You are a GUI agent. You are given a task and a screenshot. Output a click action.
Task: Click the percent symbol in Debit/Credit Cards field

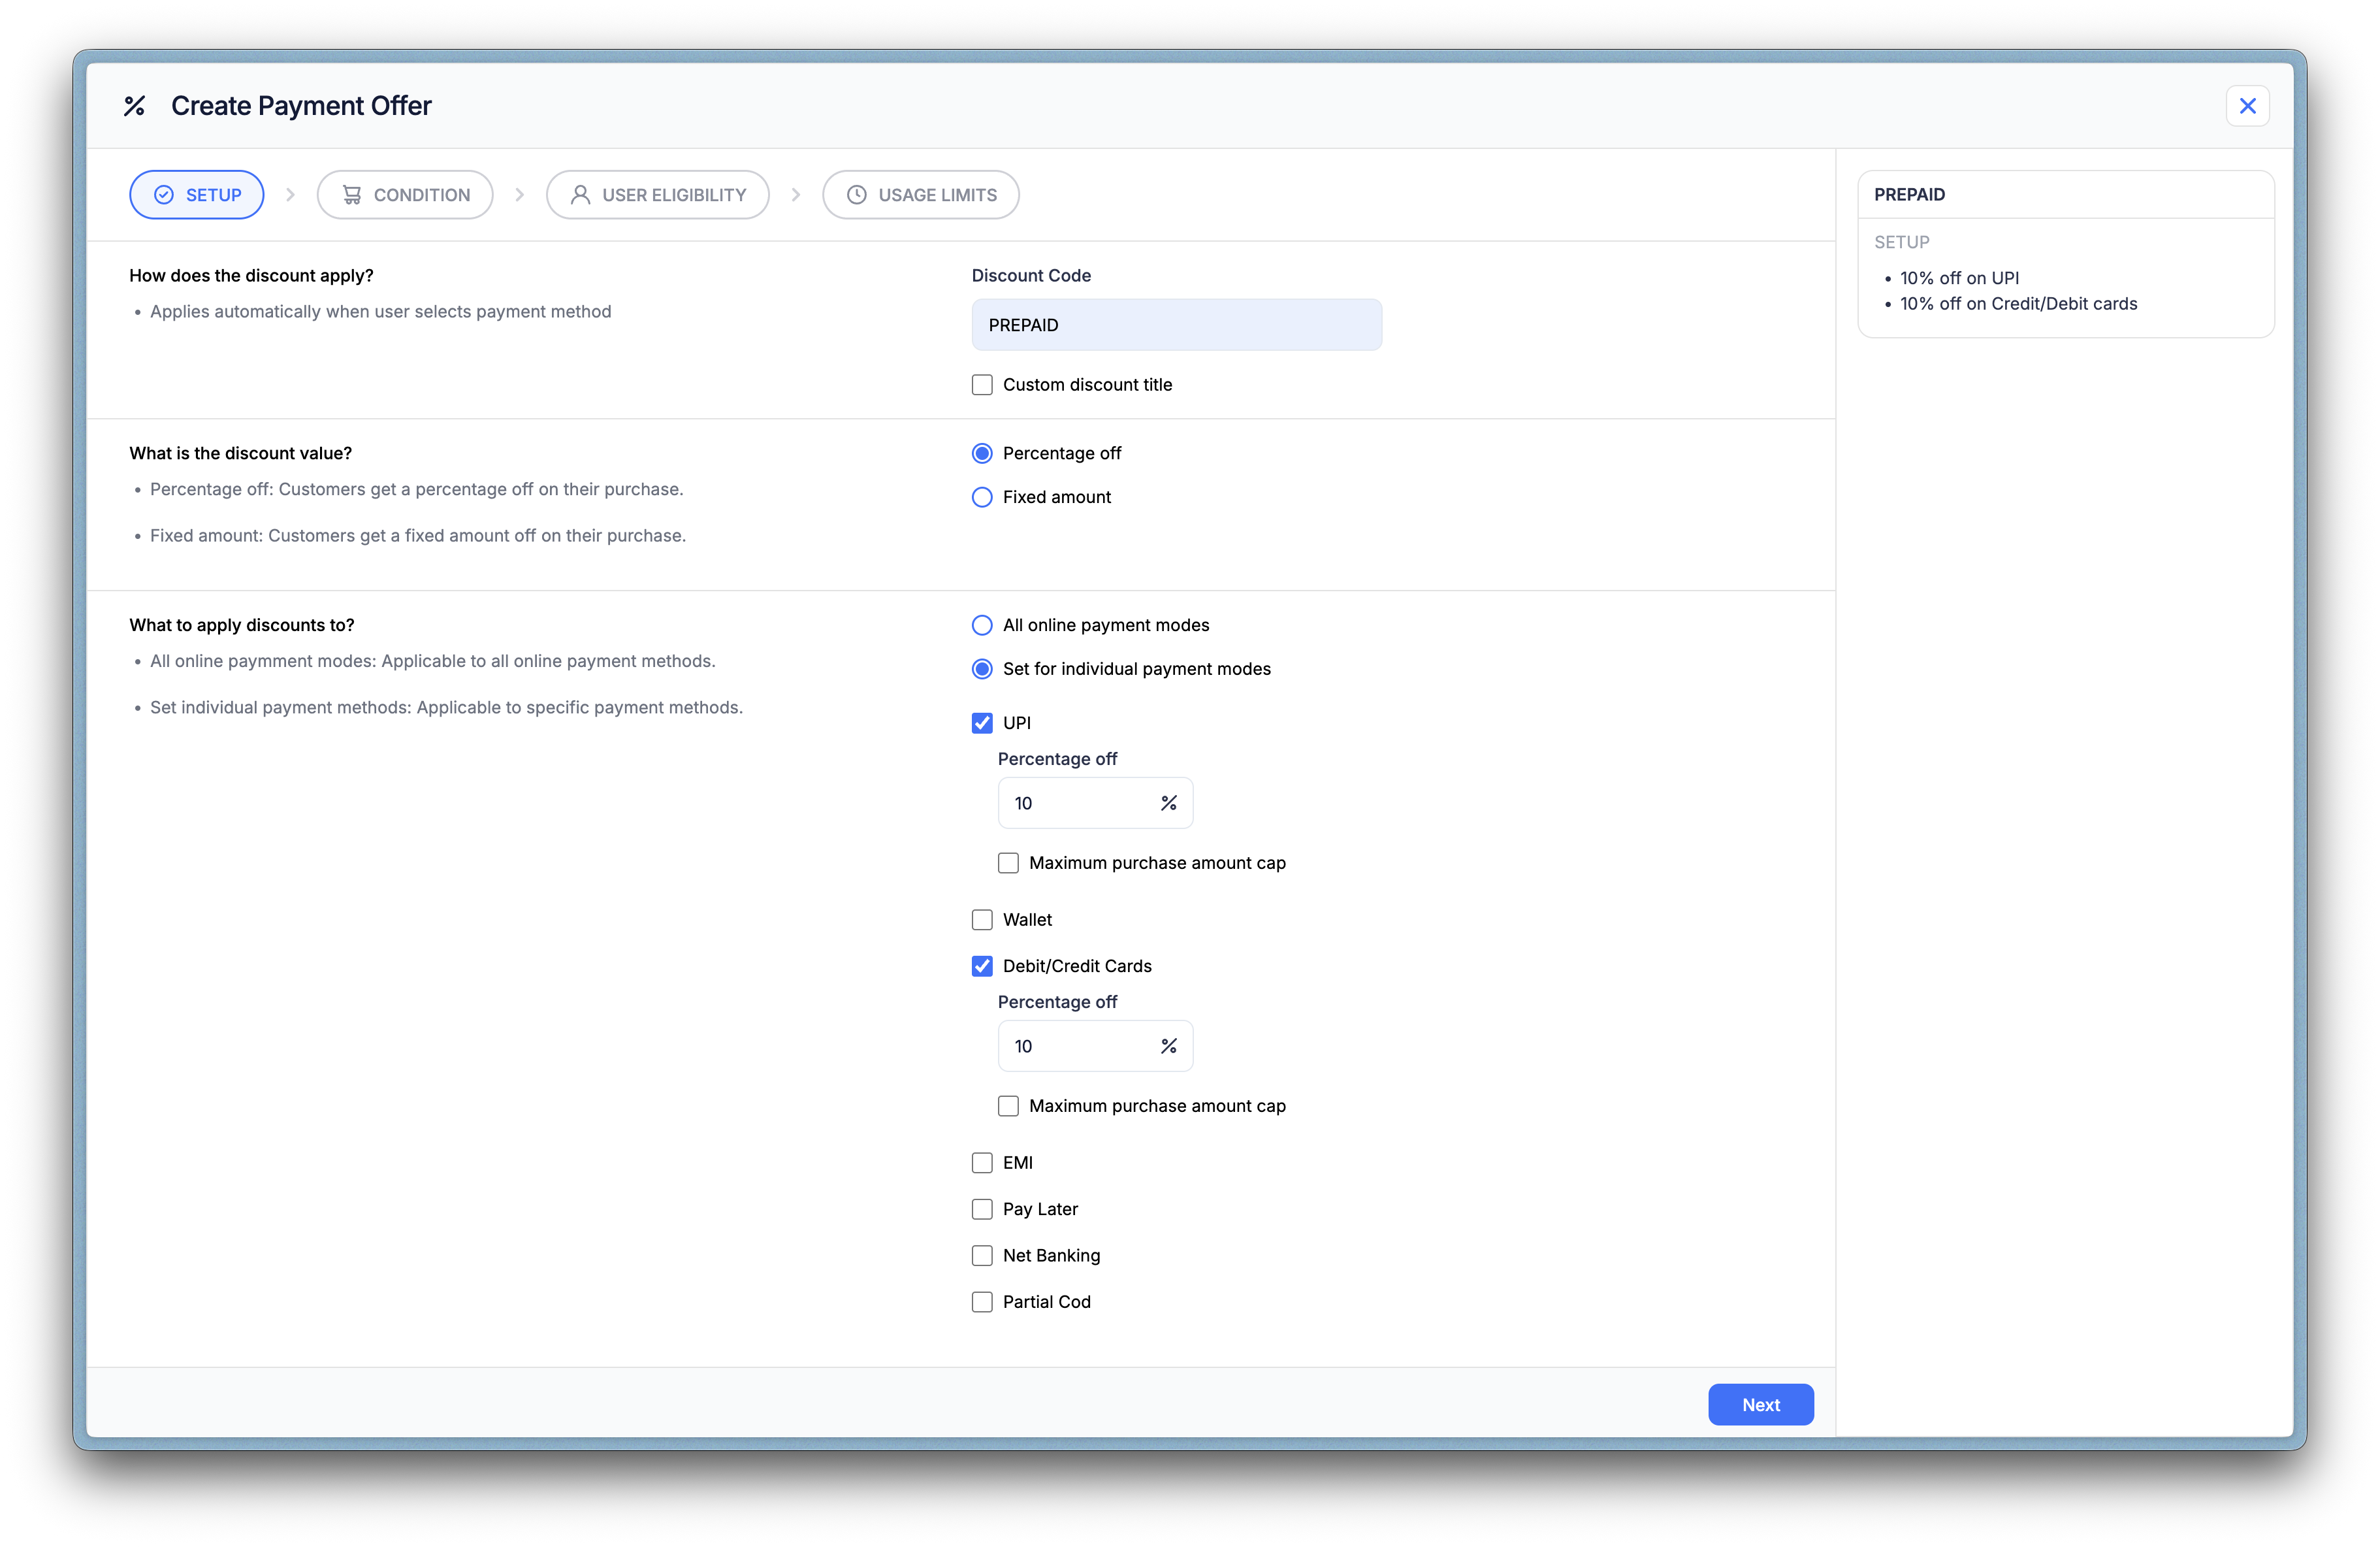[1168, 1046]
